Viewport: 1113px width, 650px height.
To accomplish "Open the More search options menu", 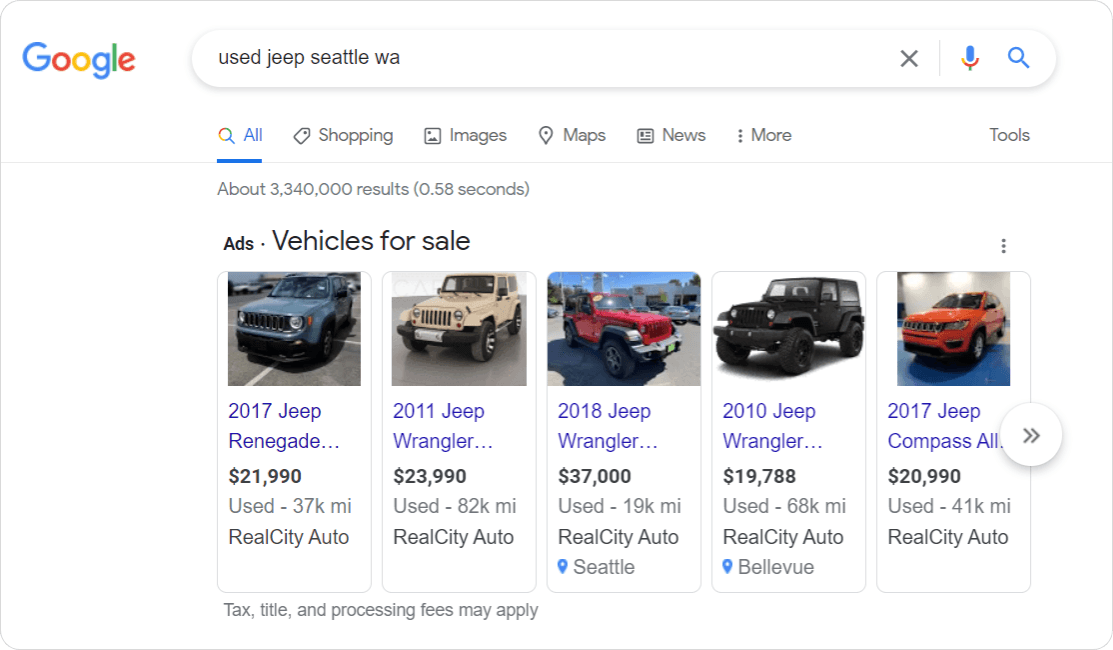I will [762, 135].
